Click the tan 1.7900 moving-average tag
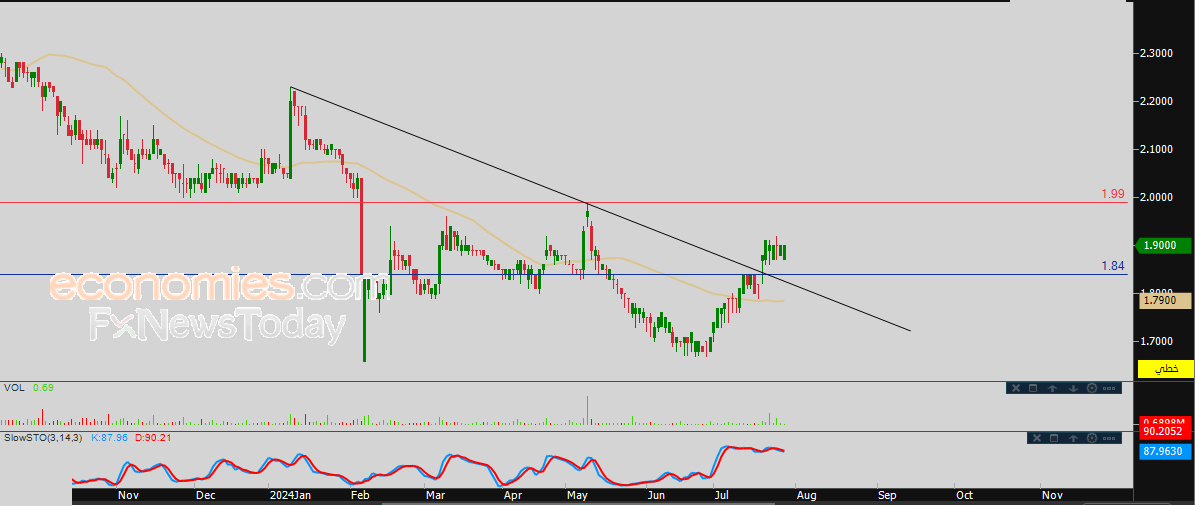The width and height of the screenshot is (1195, 506). pos(1164,301)
